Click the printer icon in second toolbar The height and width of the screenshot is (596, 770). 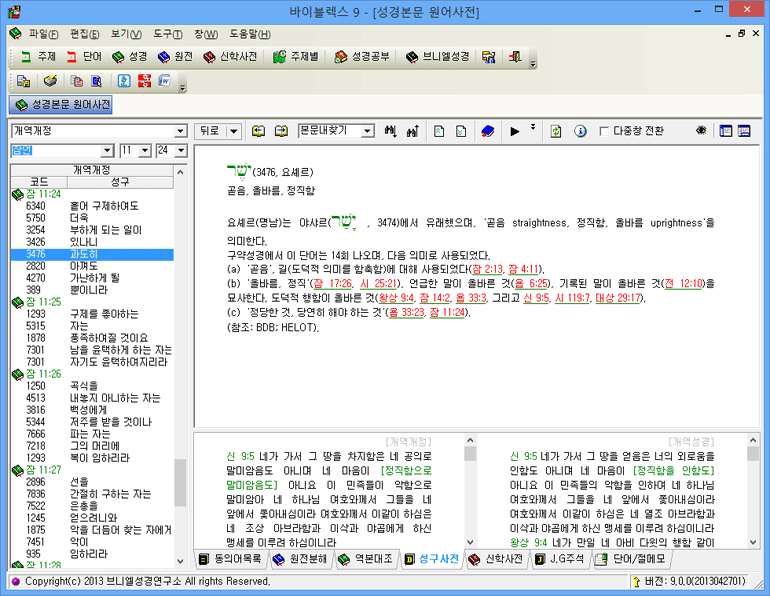click(50, 81)
